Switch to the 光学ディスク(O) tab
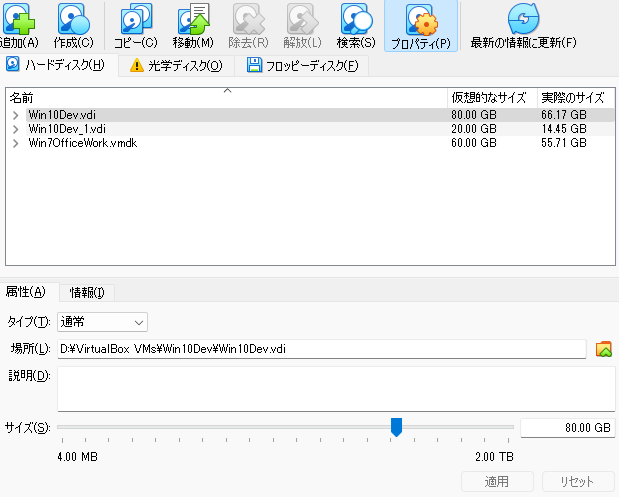Image resolution: width=619 pixels, height=497 pixels. coord(176,66)
